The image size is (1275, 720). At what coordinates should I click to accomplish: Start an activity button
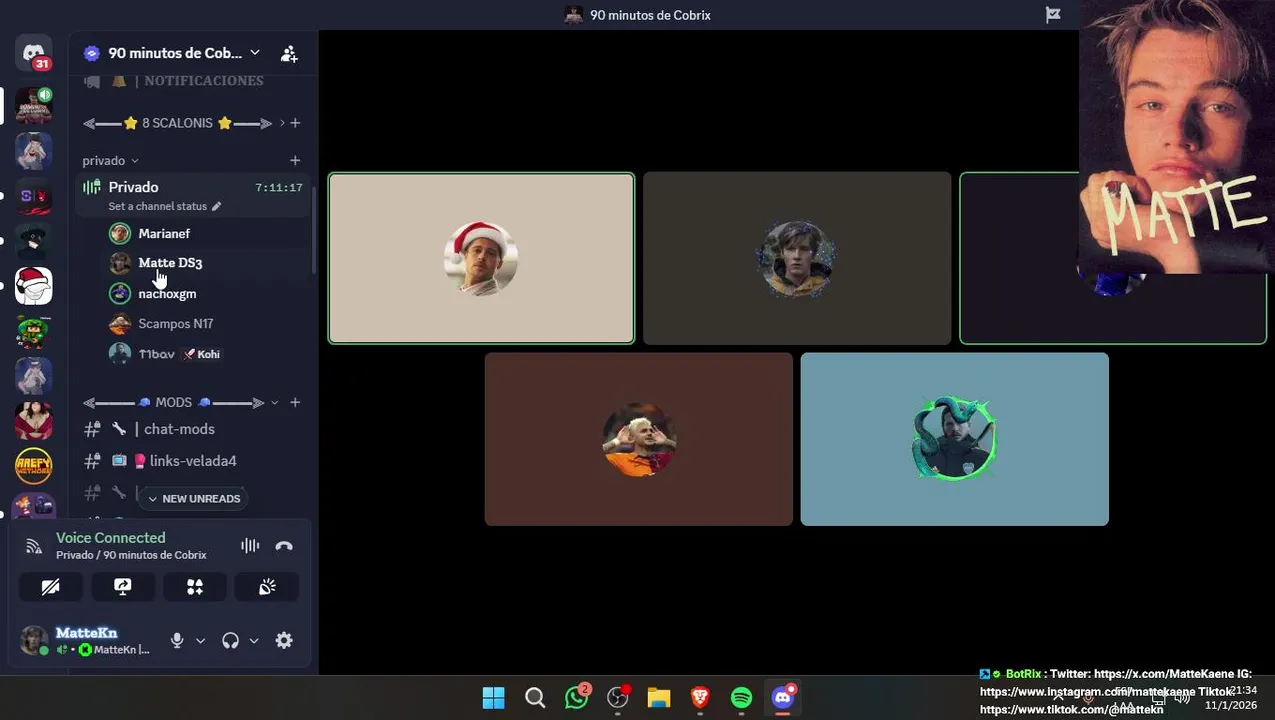tap(195, 587)
